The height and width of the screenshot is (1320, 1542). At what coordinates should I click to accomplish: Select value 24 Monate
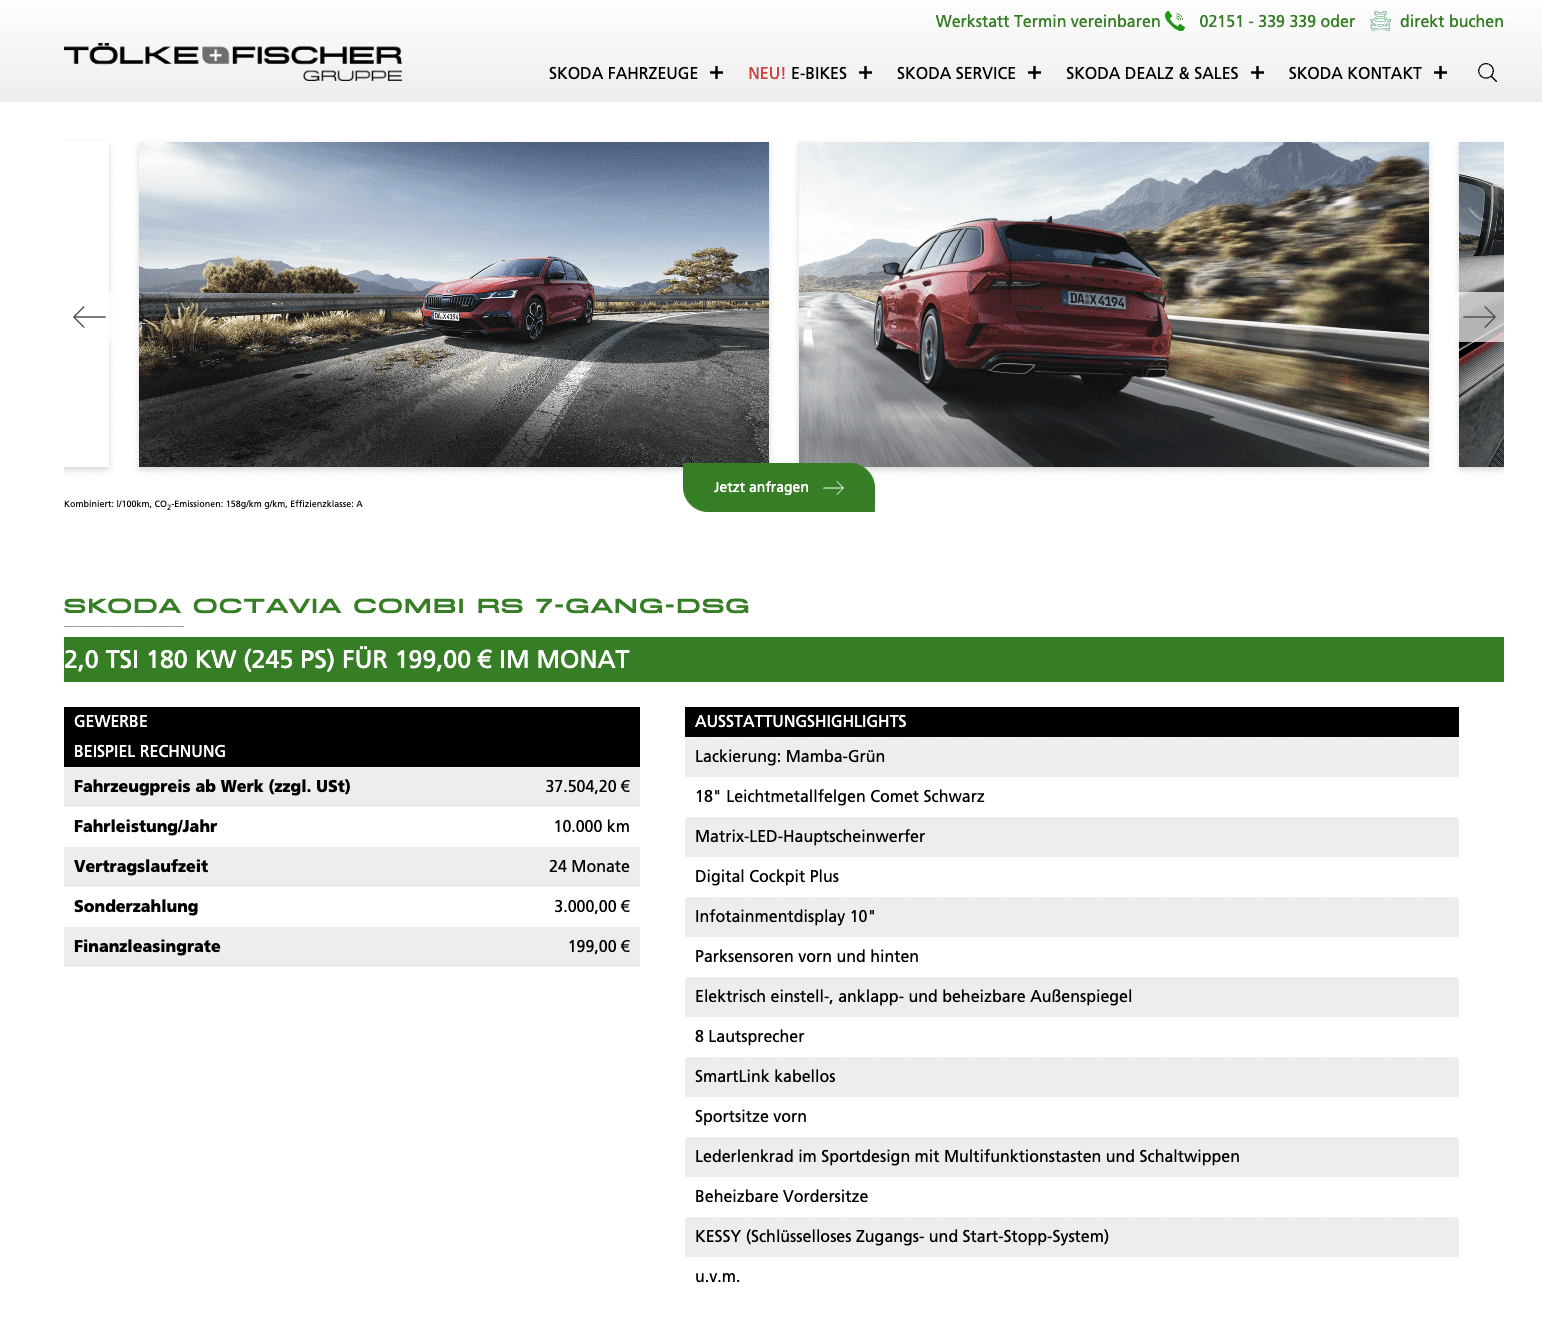(x=589, y=866)
